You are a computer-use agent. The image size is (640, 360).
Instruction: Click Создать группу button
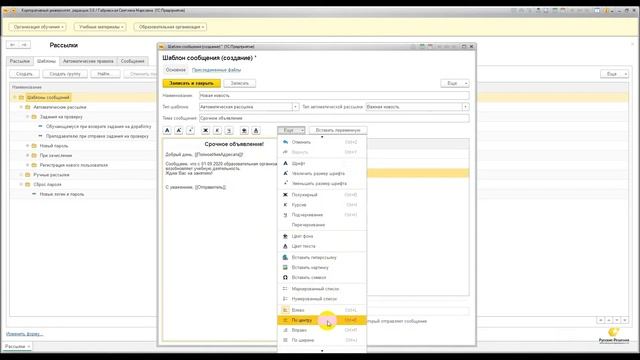pyautogui.click(x=65, y=74)
